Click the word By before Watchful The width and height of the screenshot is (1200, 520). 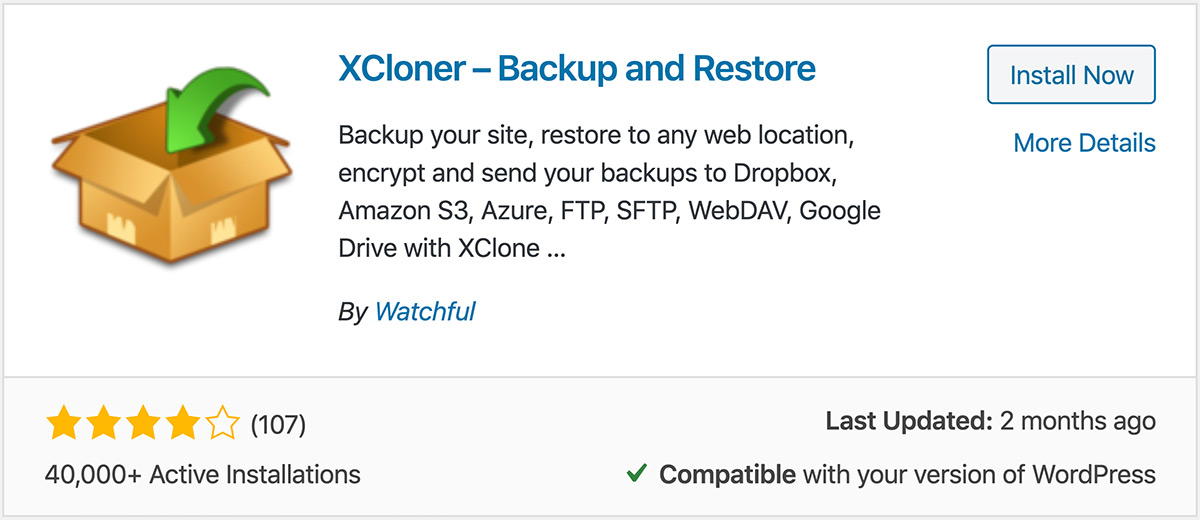click(353, 312)
